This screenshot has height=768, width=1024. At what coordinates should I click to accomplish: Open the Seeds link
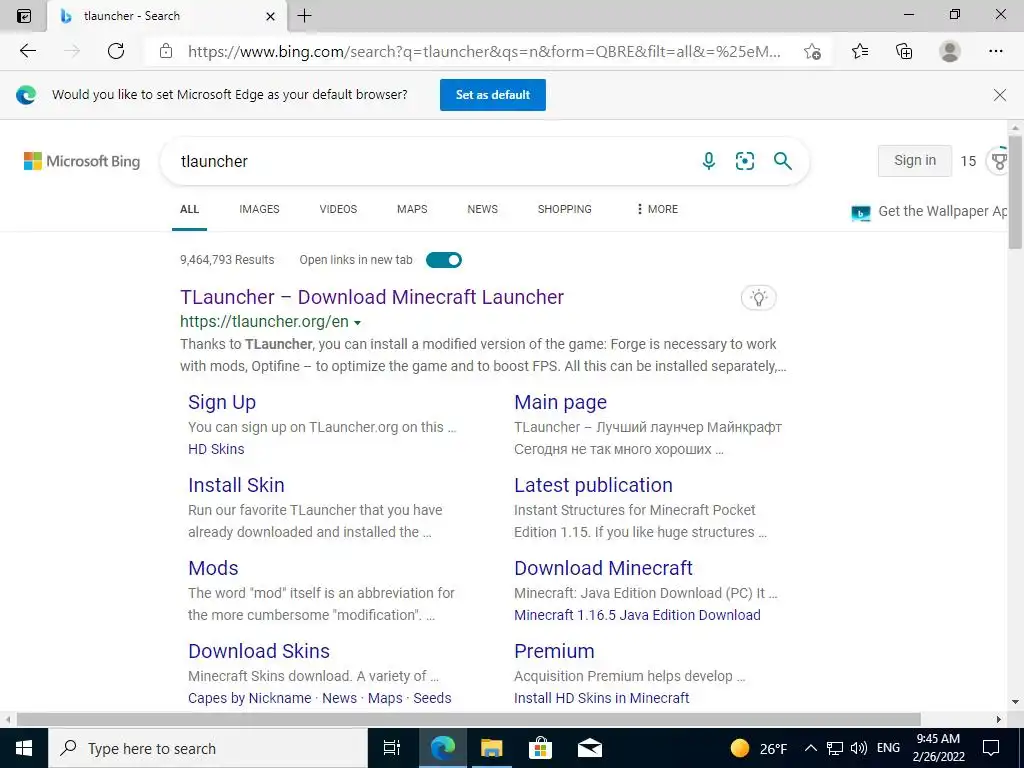(432, 698)
